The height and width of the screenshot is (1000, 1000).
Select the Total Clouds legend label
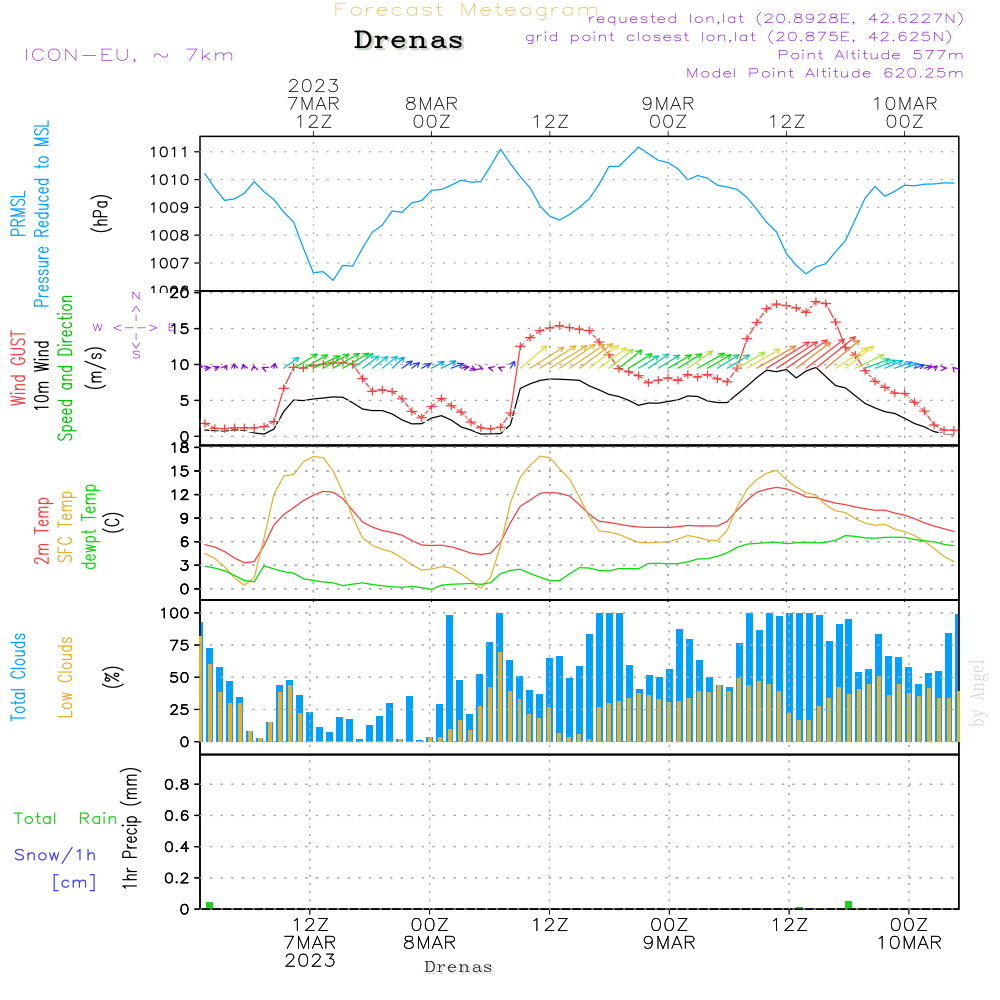18,677
